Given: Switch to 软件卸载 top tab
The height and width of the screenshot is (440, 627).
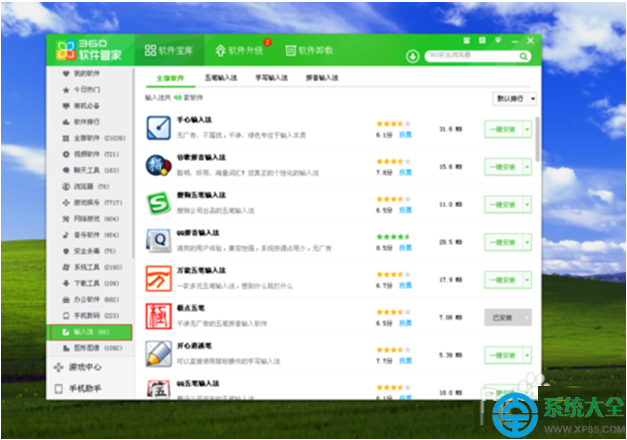Looking at the screenshot, I should [309, 50].
